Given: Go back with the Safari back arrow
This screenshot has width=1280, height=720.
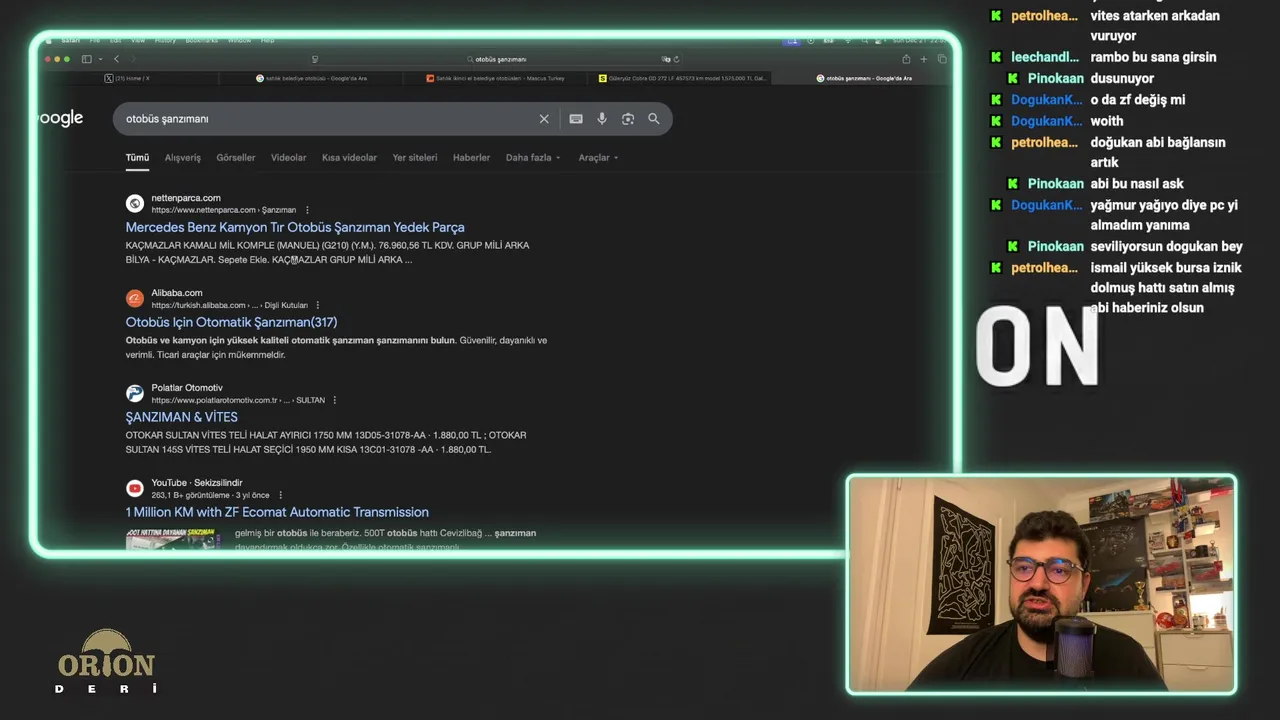Looking at the screenshot, I should (116, 59).
